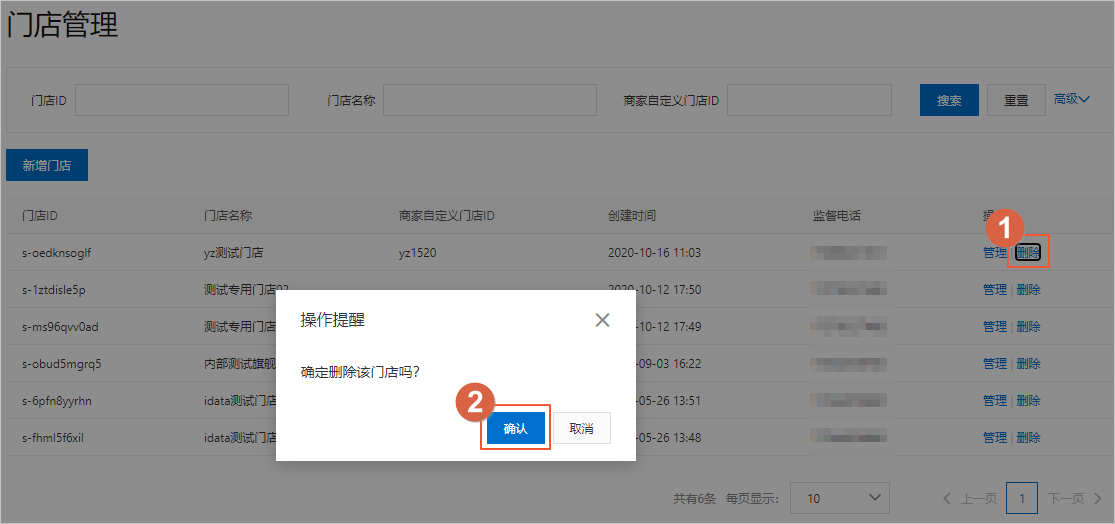Click 删除 for store s-ms96qvv0ad

(1028, 326)
